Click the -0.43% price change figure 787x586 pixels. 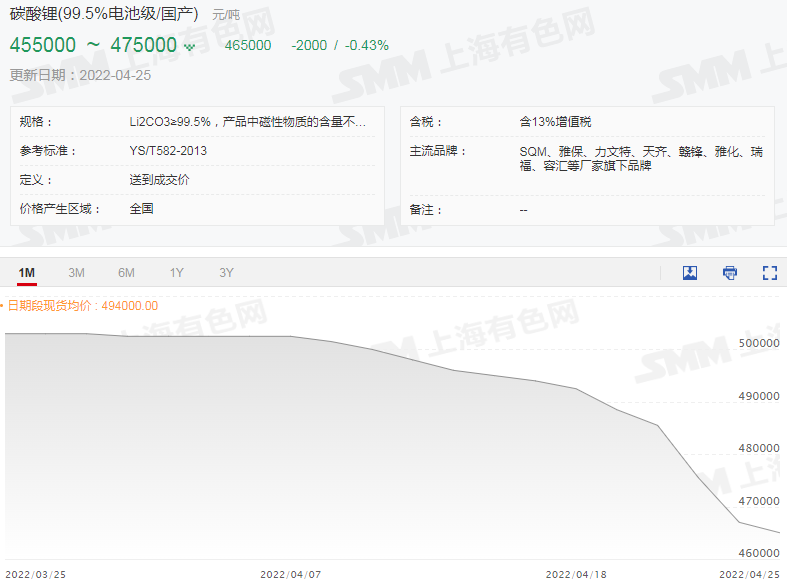tap(367, 46)
